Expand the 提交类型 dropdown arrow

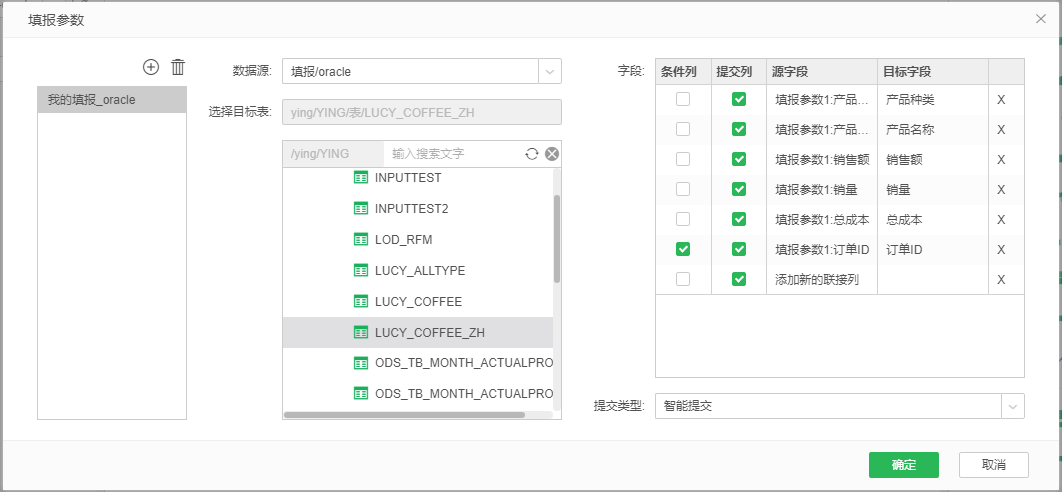tap(1012, 406)
